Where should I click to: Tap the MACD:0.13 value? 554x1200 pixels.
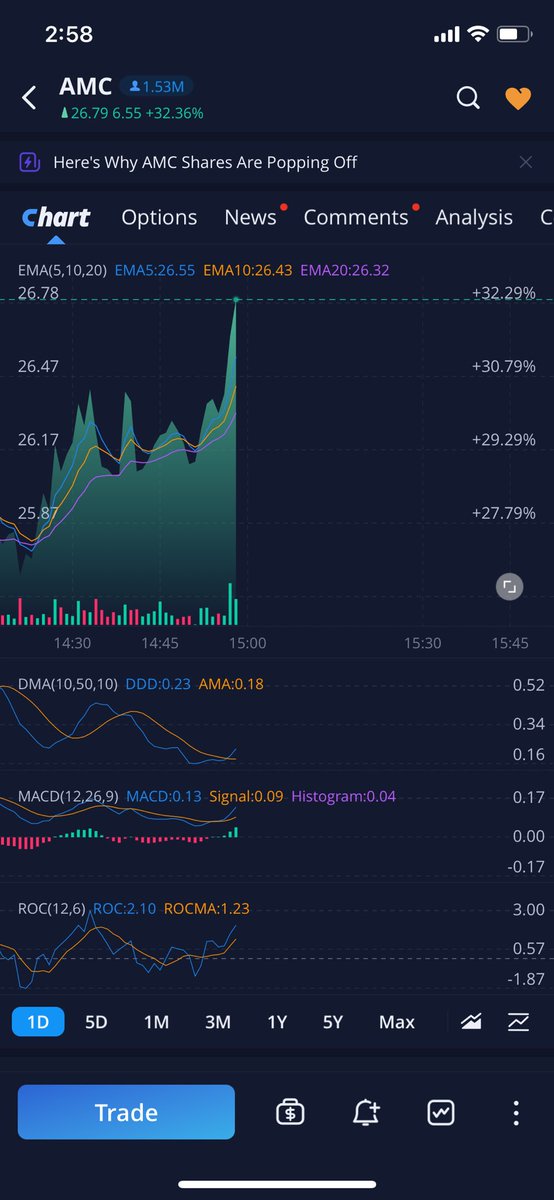tap(164, 797)
